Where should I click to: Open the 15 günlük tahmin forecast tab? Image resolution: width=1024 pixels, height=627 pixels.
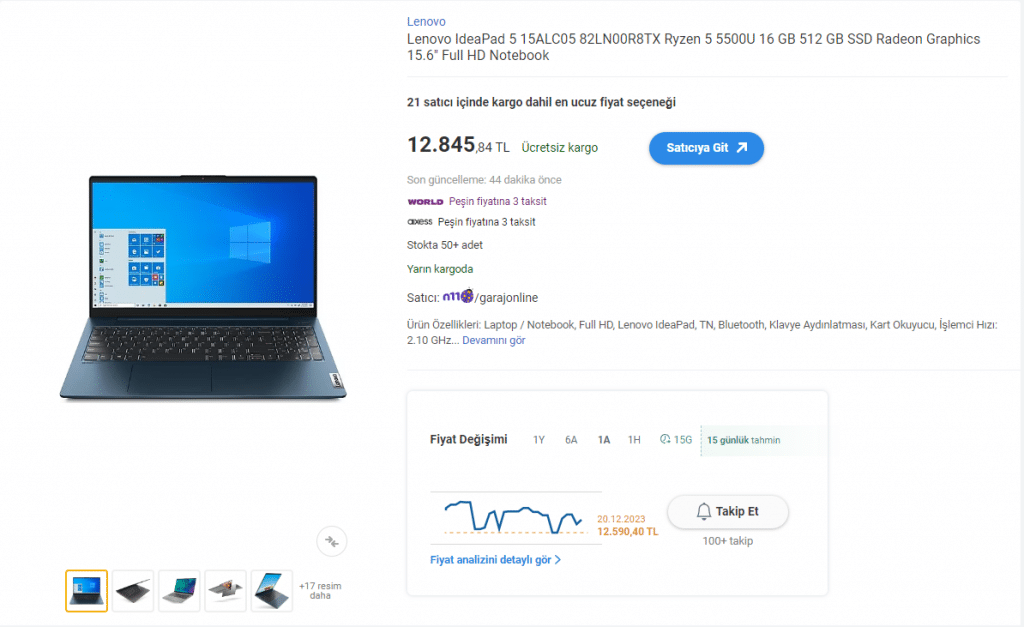coord(744,440)
